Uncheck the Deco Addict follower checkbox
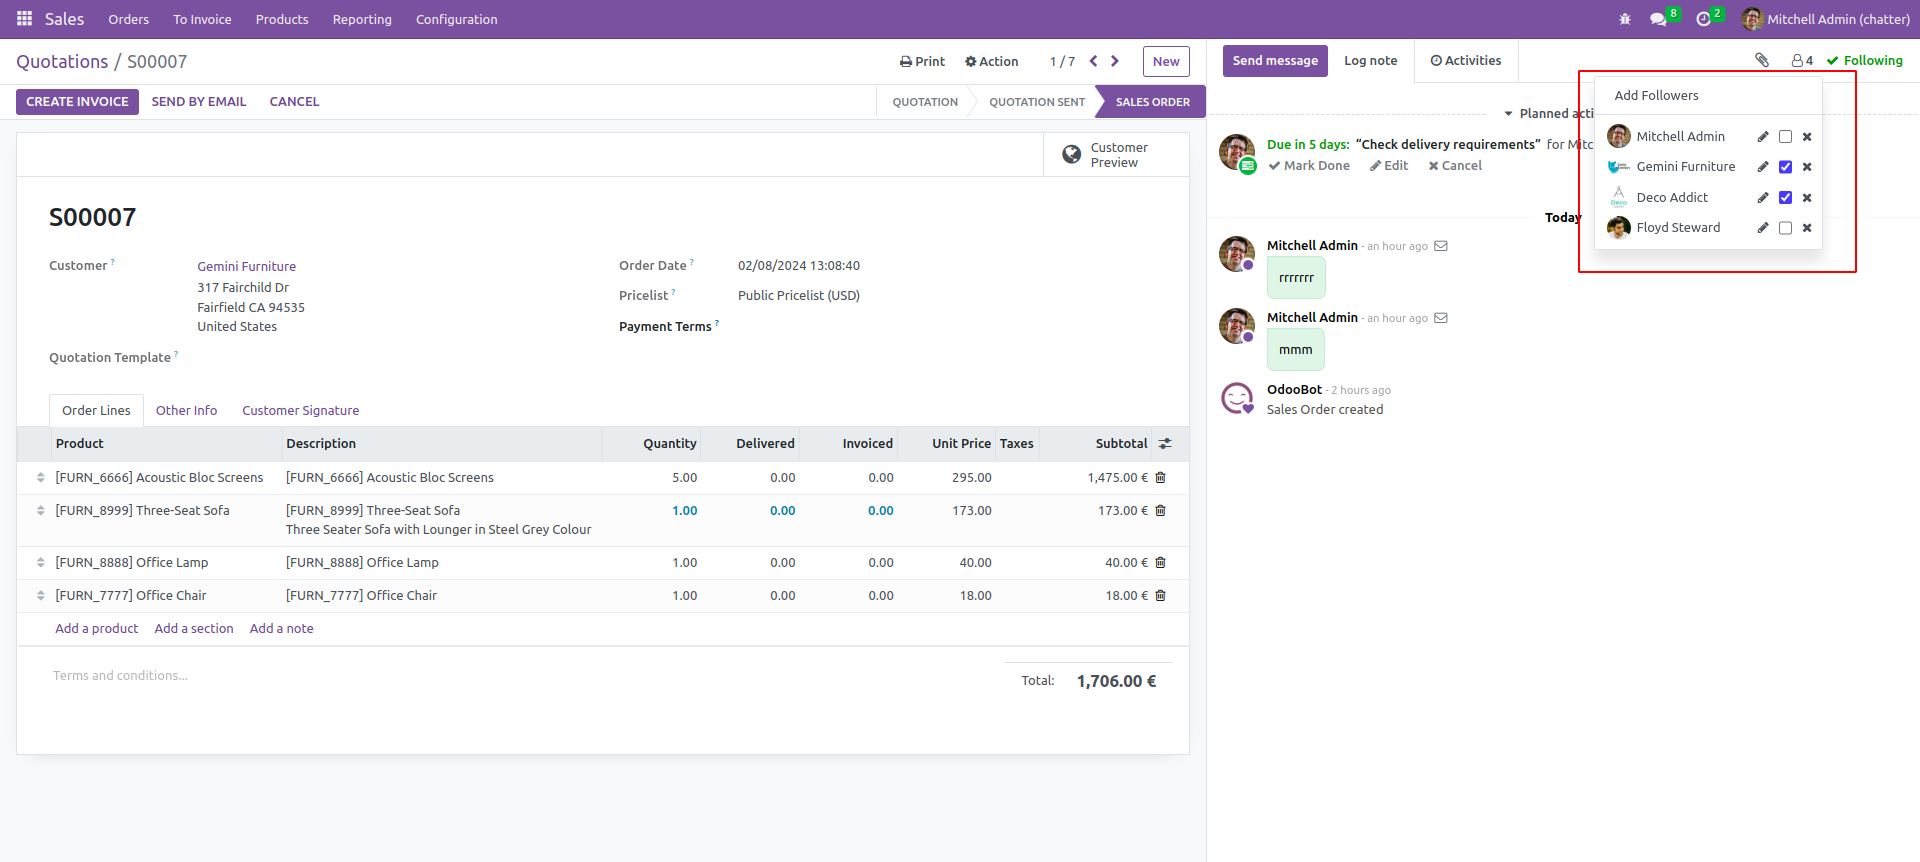 pyautogui.click(x=1785, y=198)
